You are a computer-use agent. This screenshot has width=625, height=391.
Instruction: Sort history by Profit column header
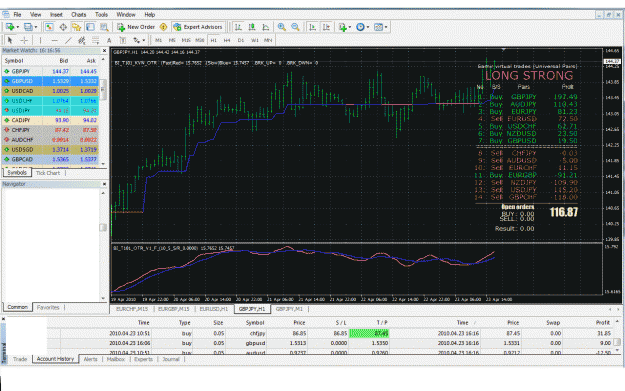[x=603, y=322]
